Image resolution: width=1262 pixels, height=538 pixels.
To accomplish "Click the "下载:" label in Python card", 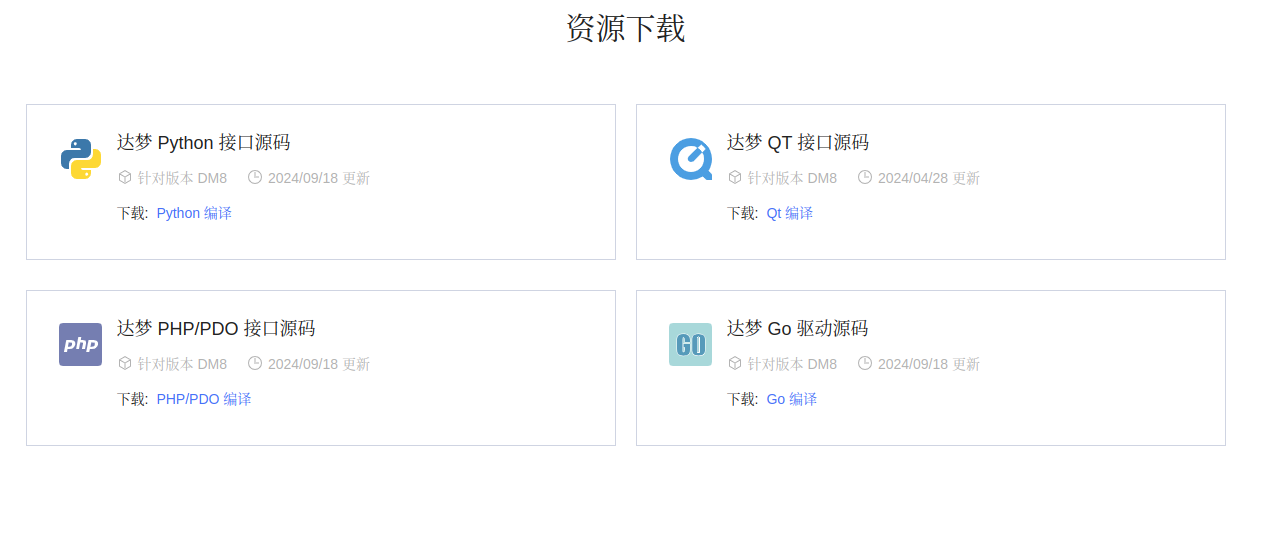I will (133, 213).
